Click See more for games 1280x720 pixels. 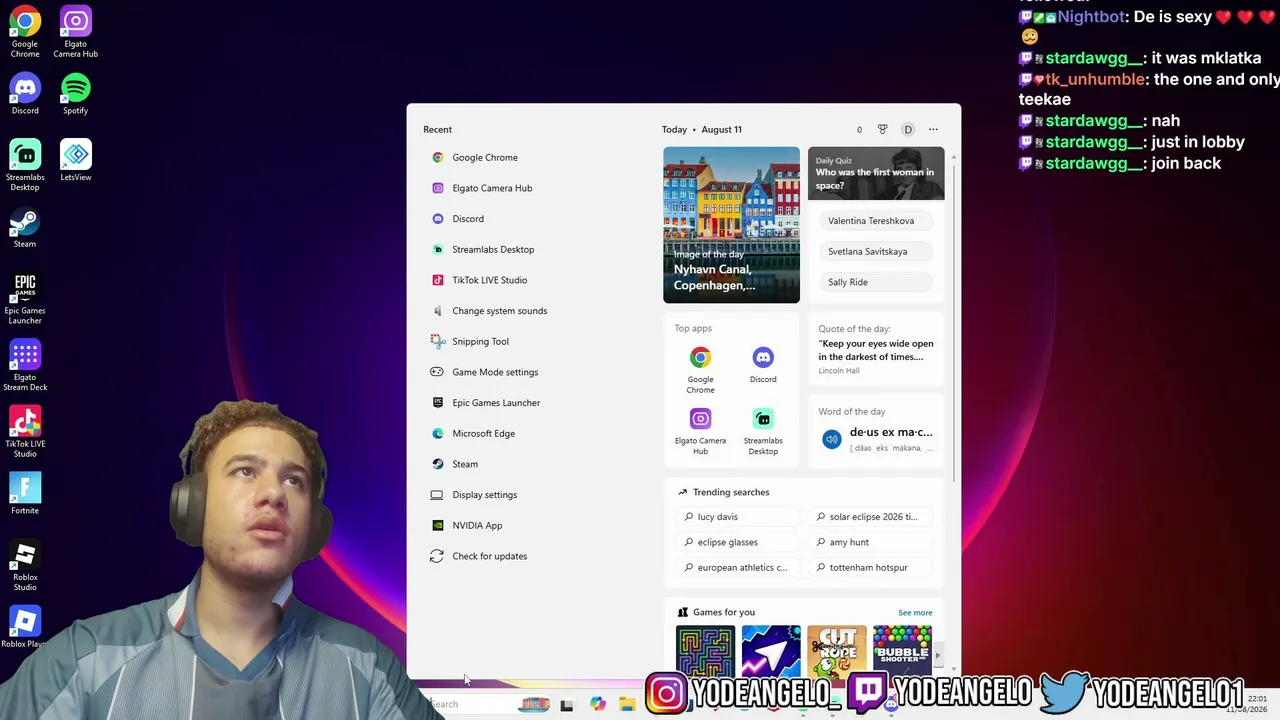coord(915,613)
